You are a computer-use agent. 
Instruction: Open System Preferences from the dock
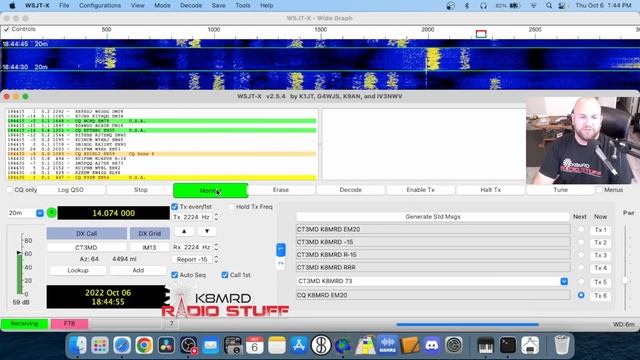tap(454, 345)
